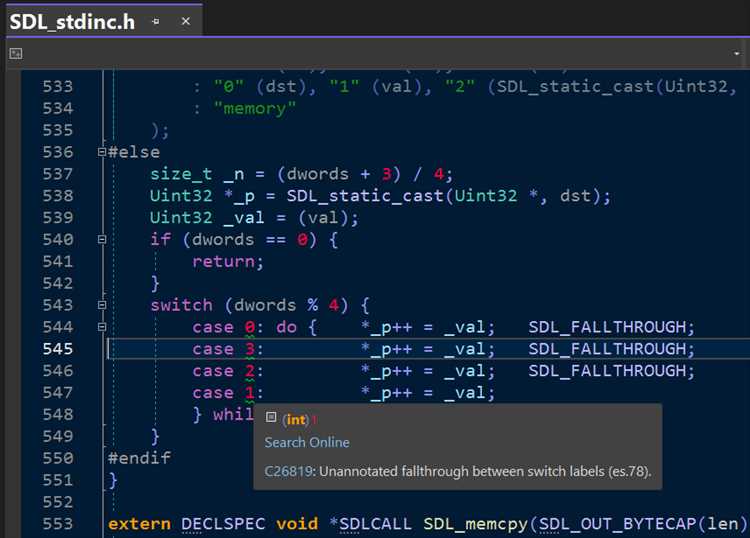
Task: Click "memory" string on line 534
Action: pos(254,109)
